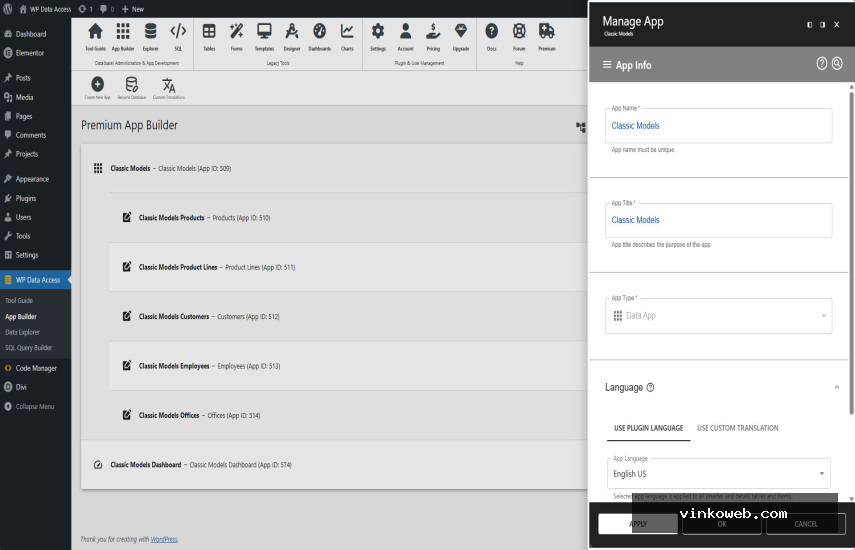
Task: Open App Info help question icon
Action: point(821,64)
